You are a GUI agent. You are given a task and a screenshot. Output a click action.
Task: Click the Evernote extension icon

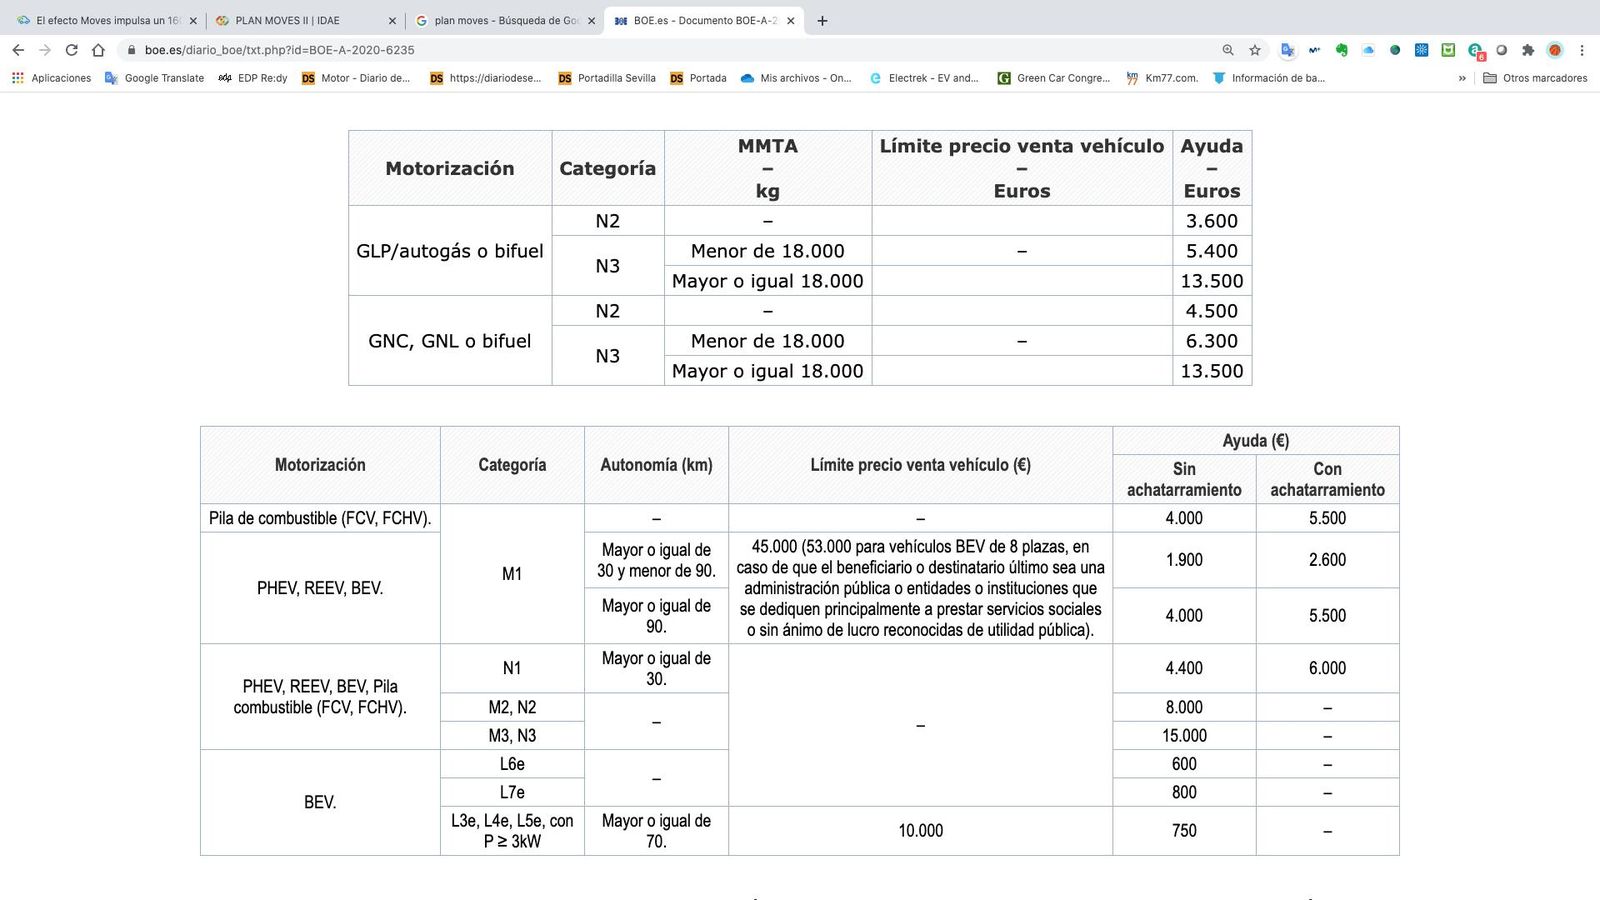pyautogui.click(x=1341, y=49)
